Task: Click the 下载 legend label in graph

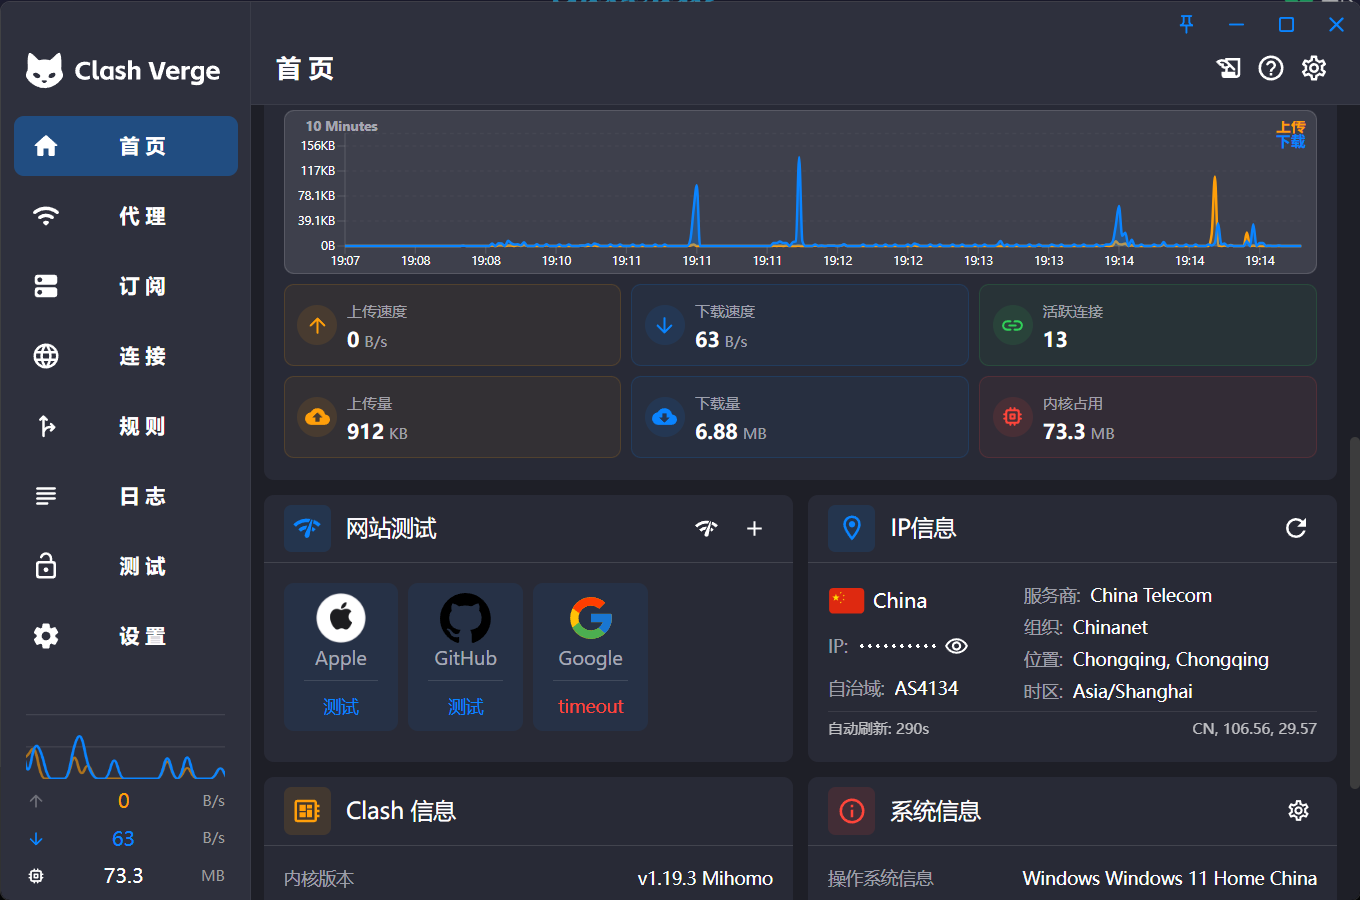Action: point(1291,141)
